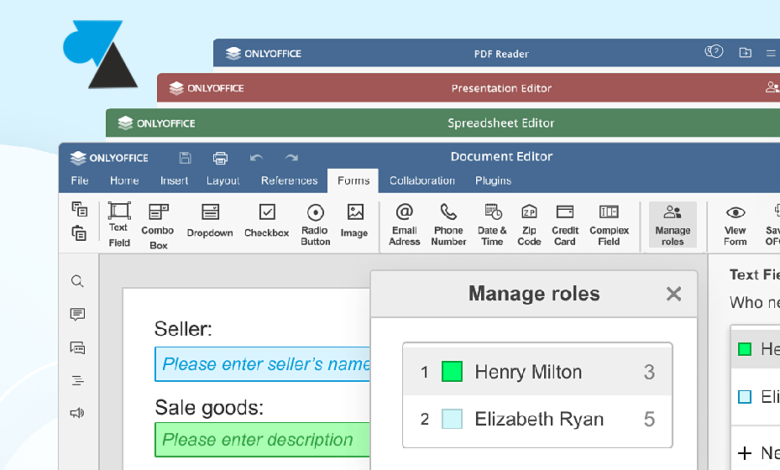
Task: Open the Search icon in left sidebar
Action: tap(77, 281)
